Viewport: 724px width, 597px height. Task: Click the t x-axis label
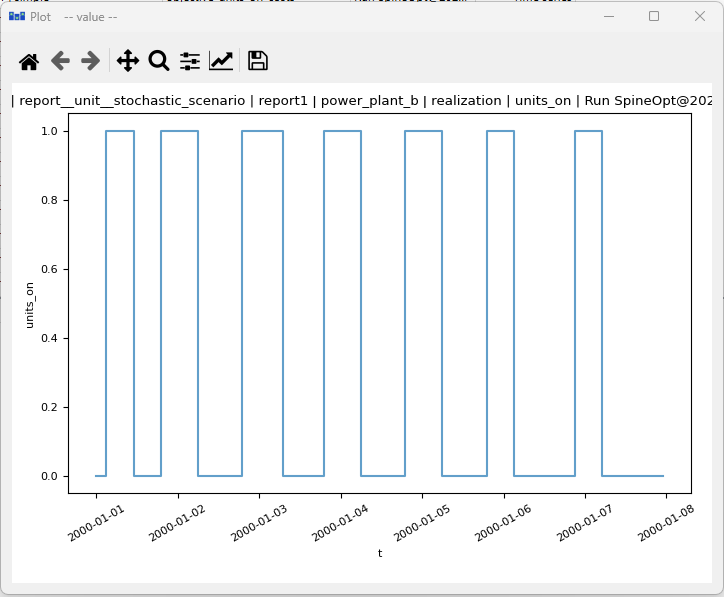tap(380, 553)
